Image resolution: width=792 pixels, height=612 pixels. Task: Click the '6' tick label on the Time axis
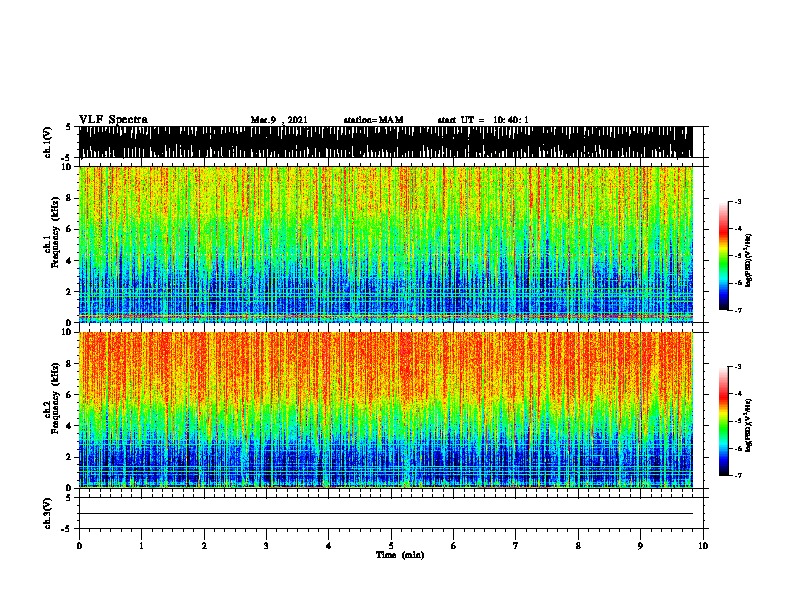[x=453, y=545]
